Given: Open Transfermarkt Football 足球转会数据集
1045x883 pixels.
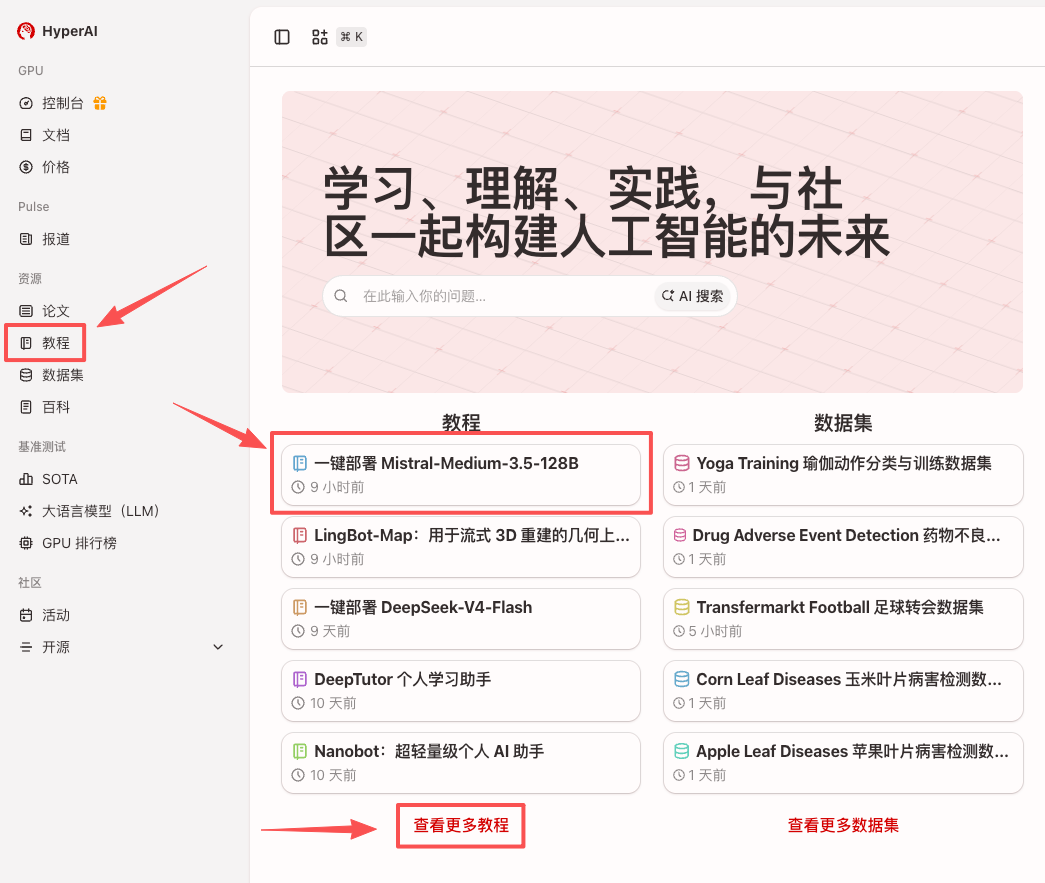Looking at the screenshot, I should [x=843, y=618].
